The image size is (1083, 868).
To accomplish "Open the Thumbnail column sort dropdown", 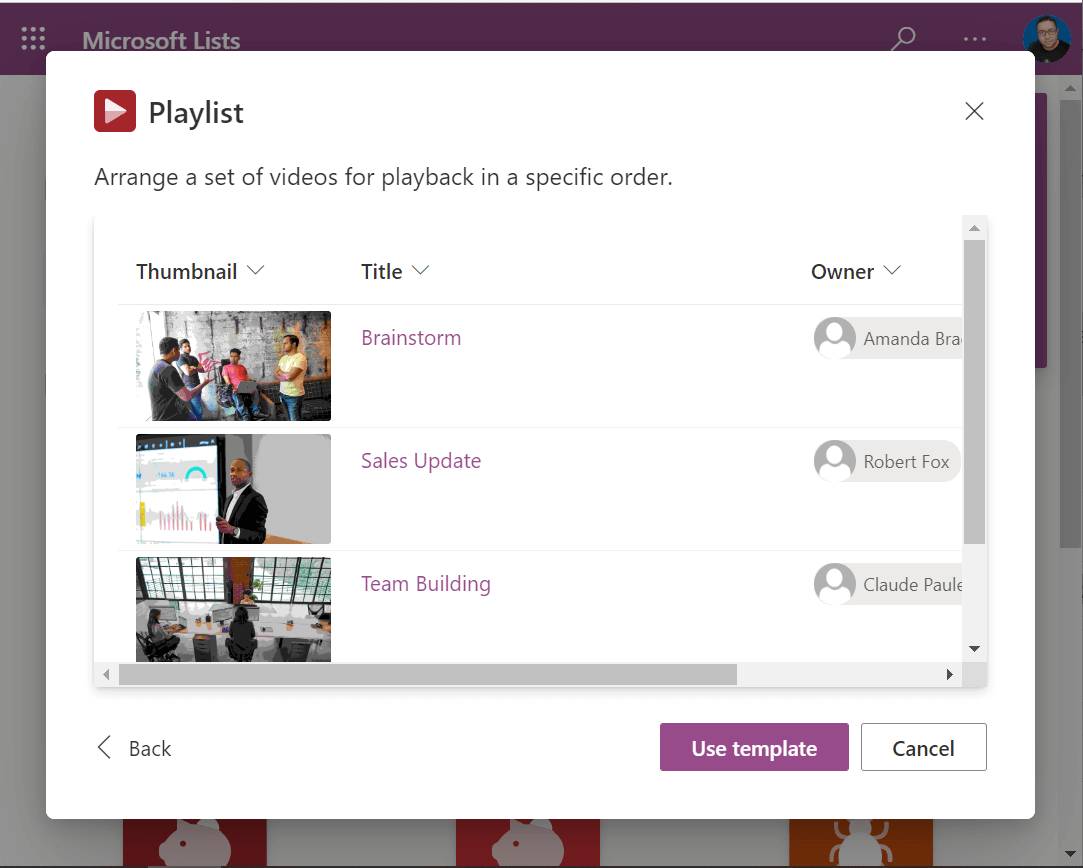I will point(256,270).
